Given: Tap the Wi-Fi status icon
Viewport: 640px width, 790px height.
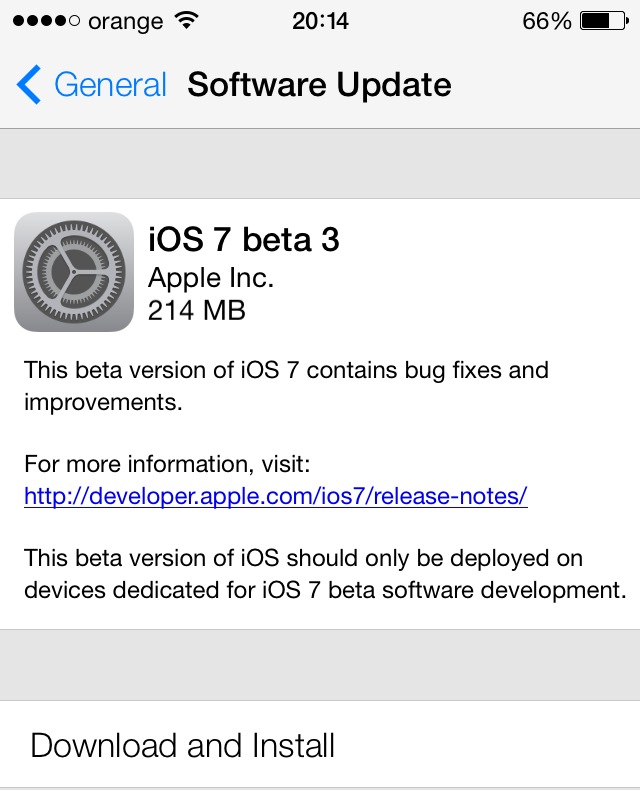Looking at the screenshot, I should [186, 21].
